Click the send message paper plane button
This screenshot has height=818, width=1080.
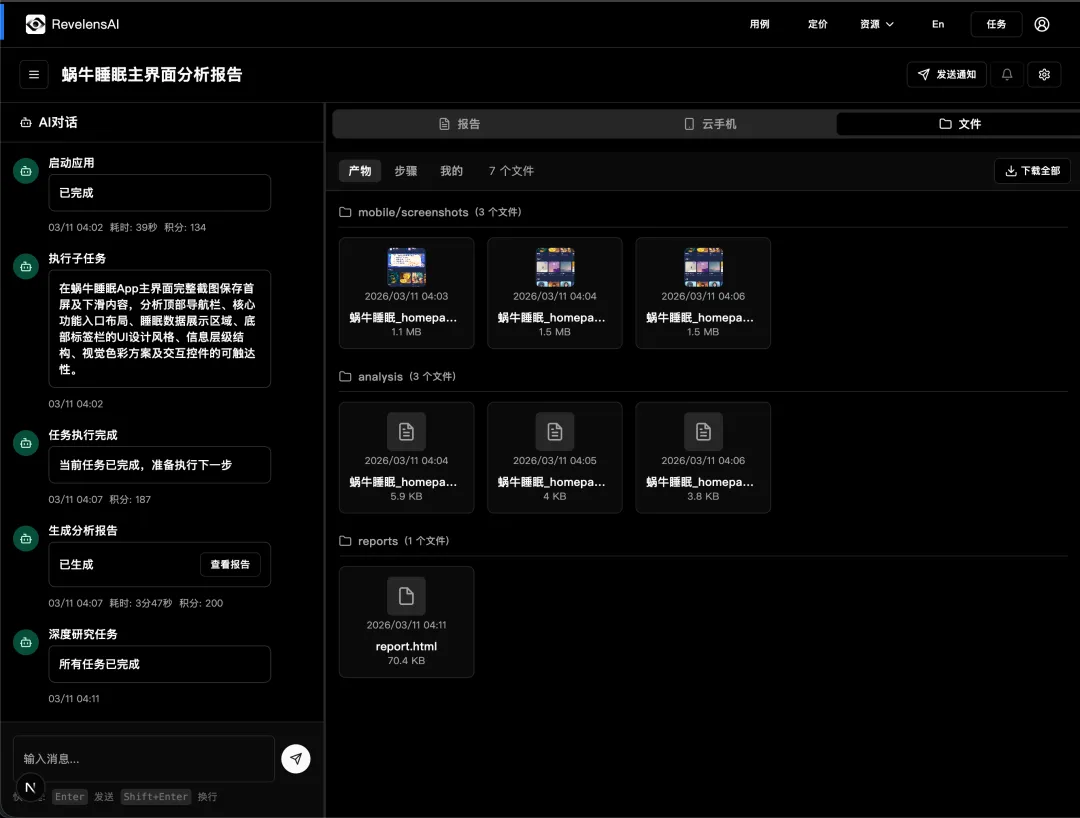click(295, 759)
